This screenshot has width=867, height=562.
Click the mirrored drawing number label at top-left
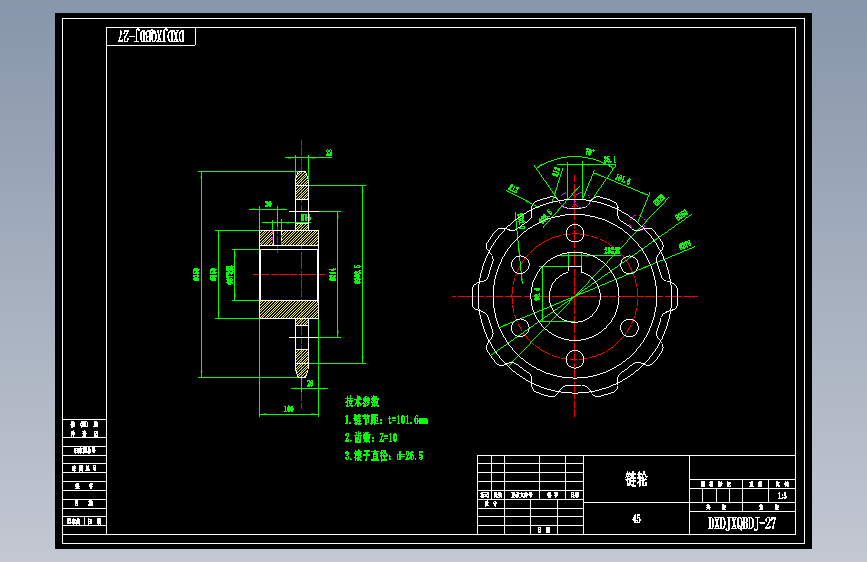[x=151, y=37]
